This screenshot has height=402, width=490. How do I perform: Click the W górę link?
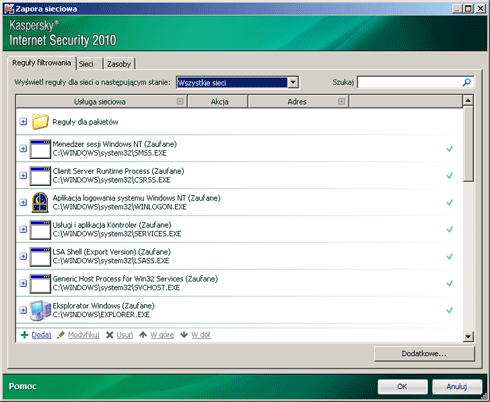coord(162,335)
